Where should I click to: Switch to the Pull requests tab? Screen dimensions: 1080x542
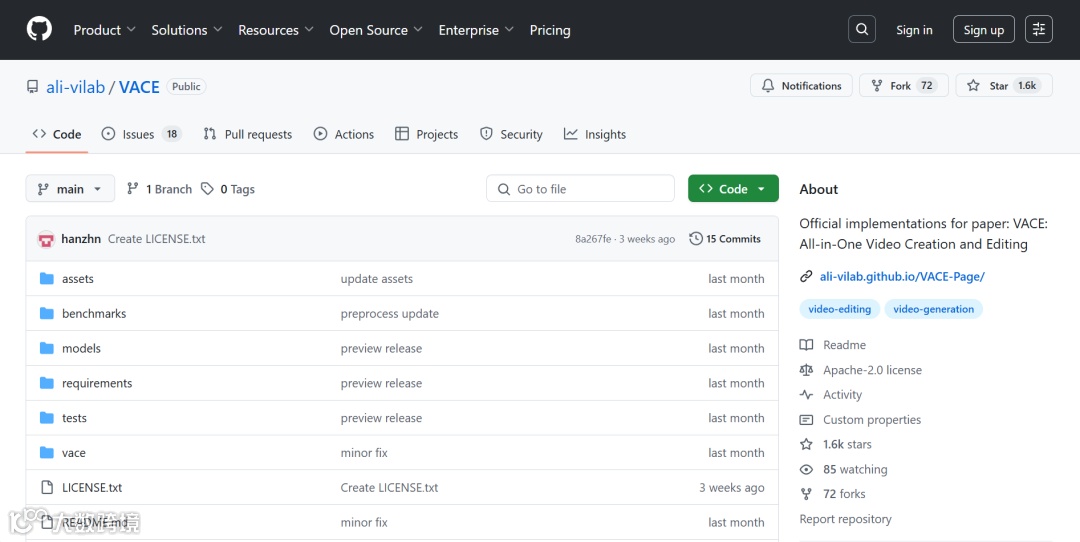247,134
